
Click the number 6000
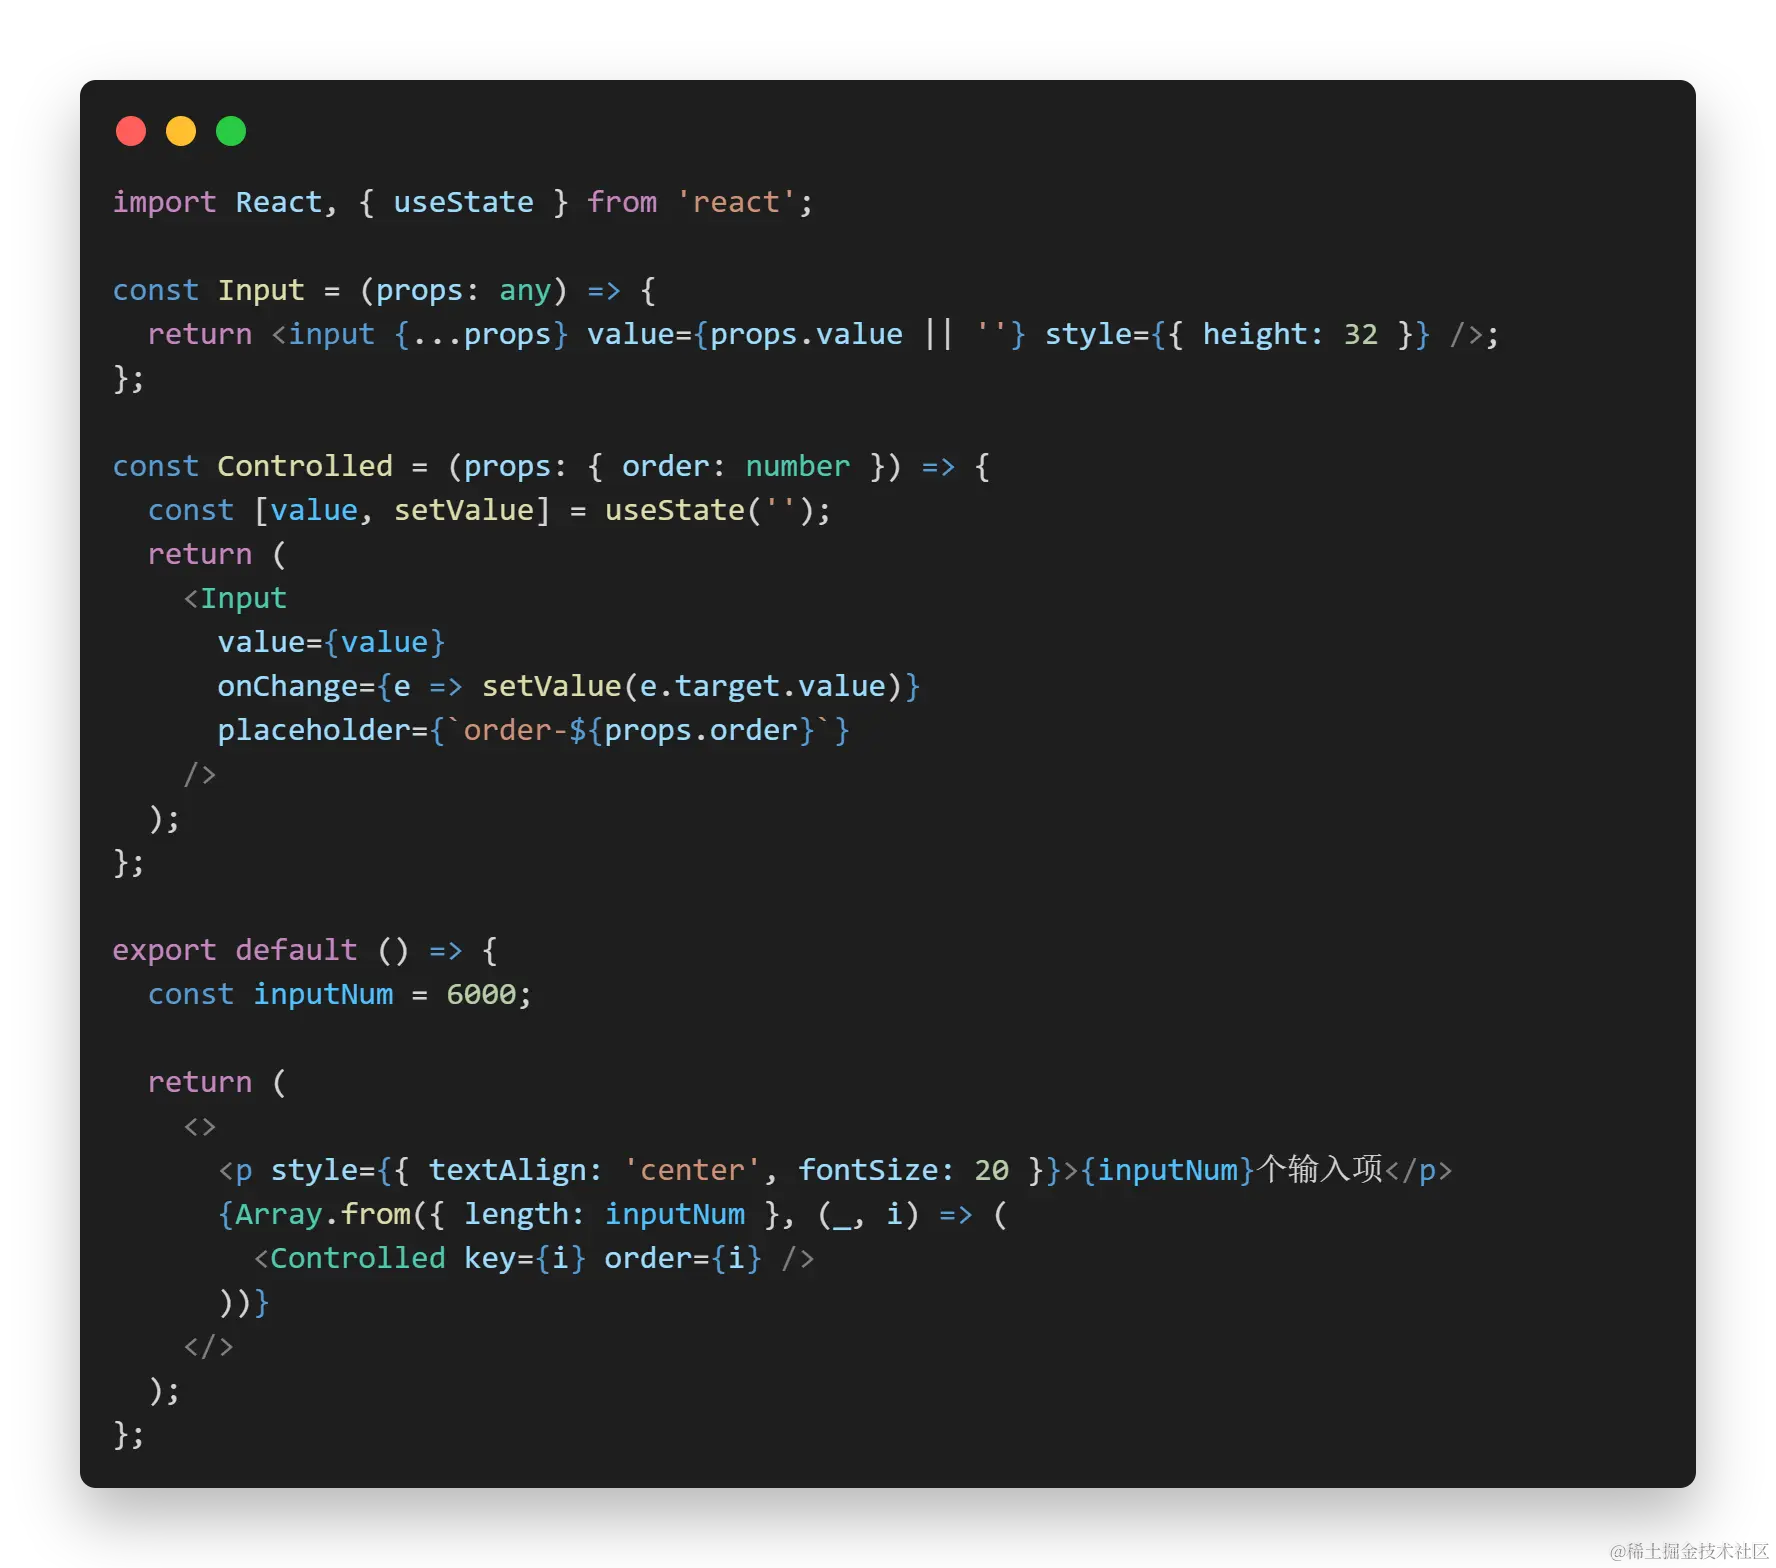click(481, 994)
